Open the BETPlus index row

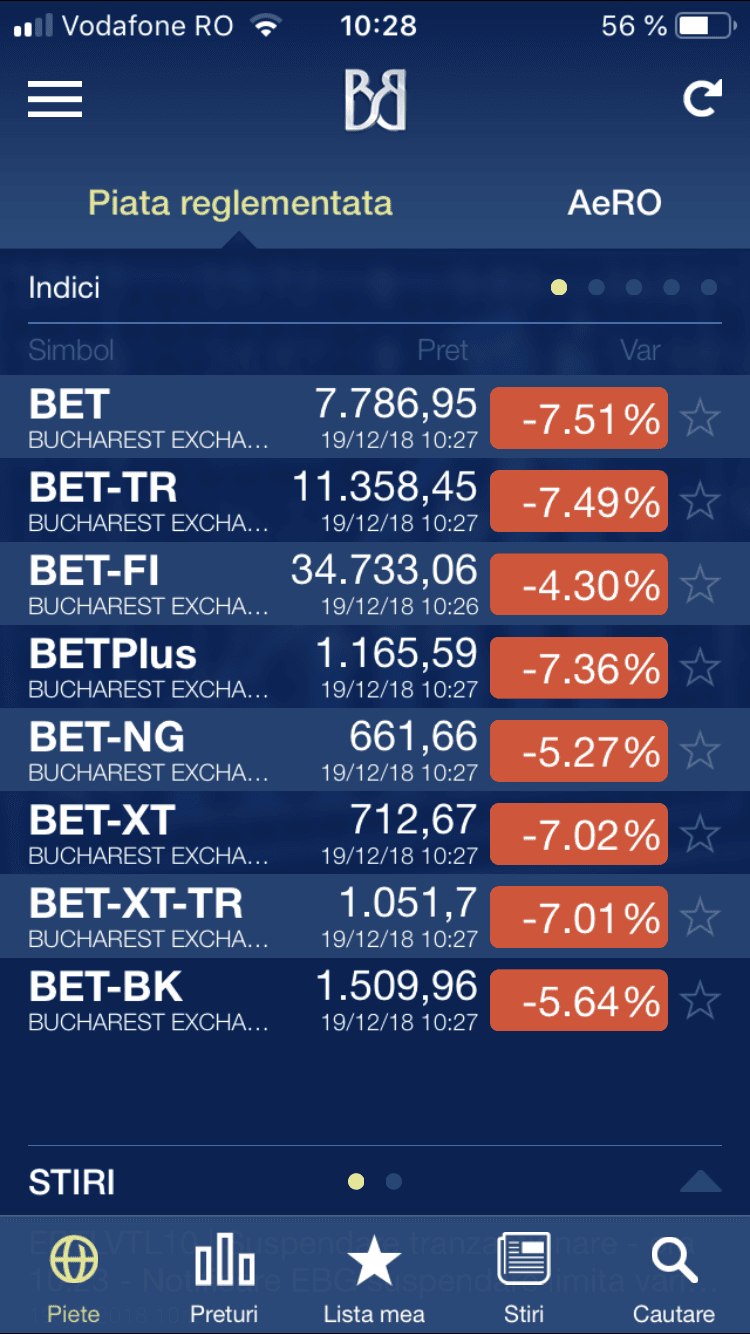tap(375, 666)
